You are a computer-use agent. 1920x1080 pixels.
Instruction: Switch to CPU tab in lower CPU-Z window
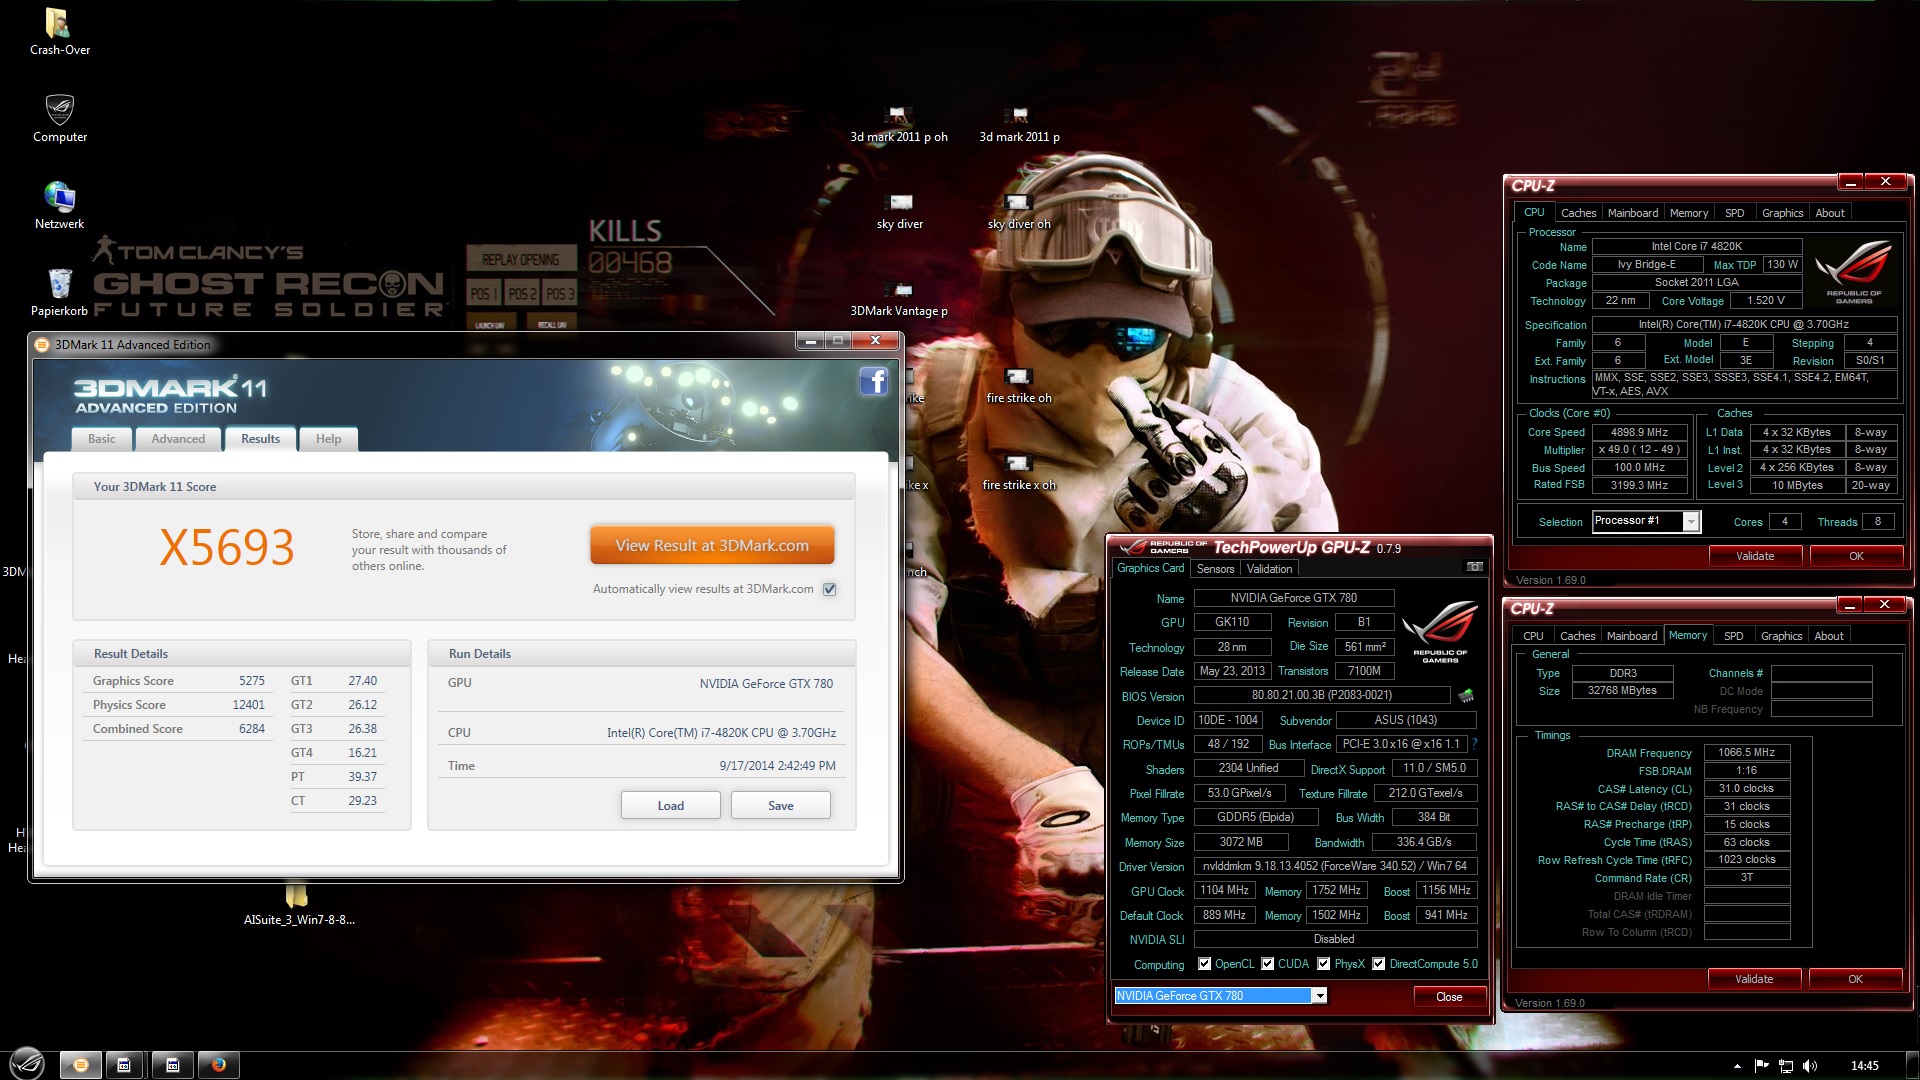tap(1533, 636)
